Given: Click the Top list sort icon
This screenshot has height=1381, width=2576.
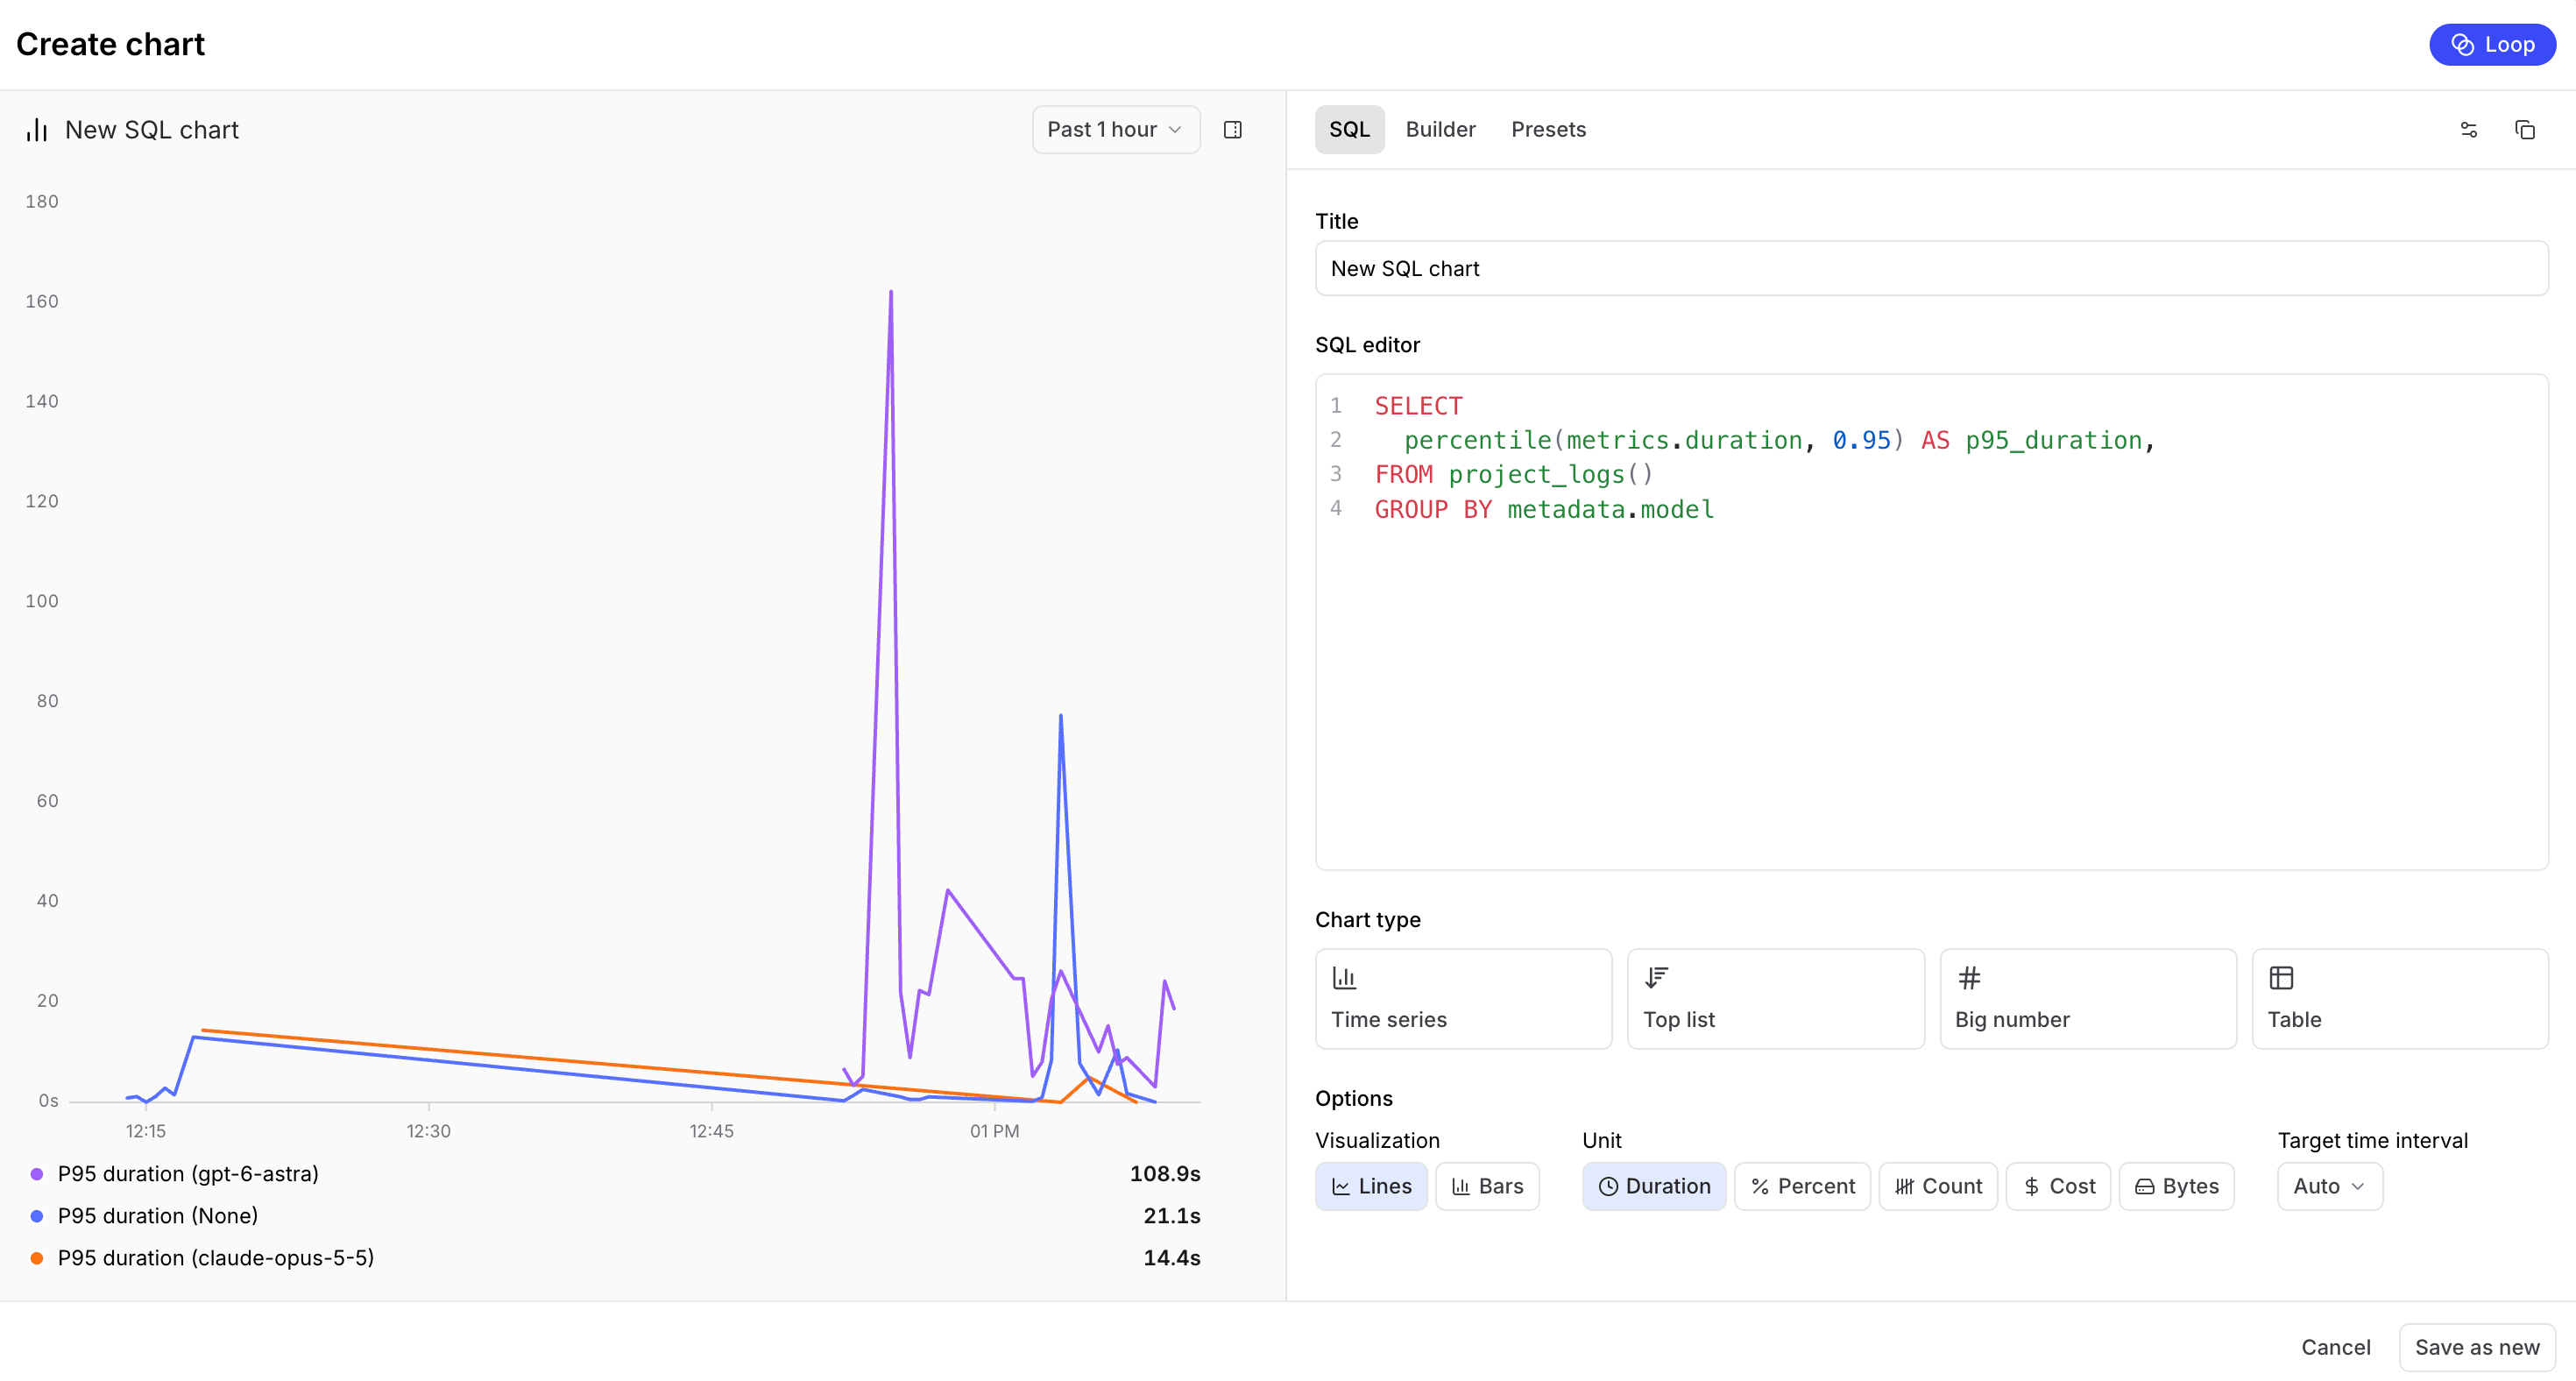Looking at the screenshot, I should coord(1656,977).
